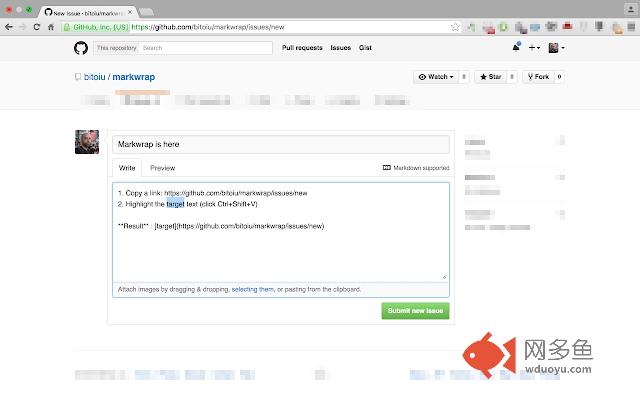Click the user avatar next to issue title

tap(87, 142)
